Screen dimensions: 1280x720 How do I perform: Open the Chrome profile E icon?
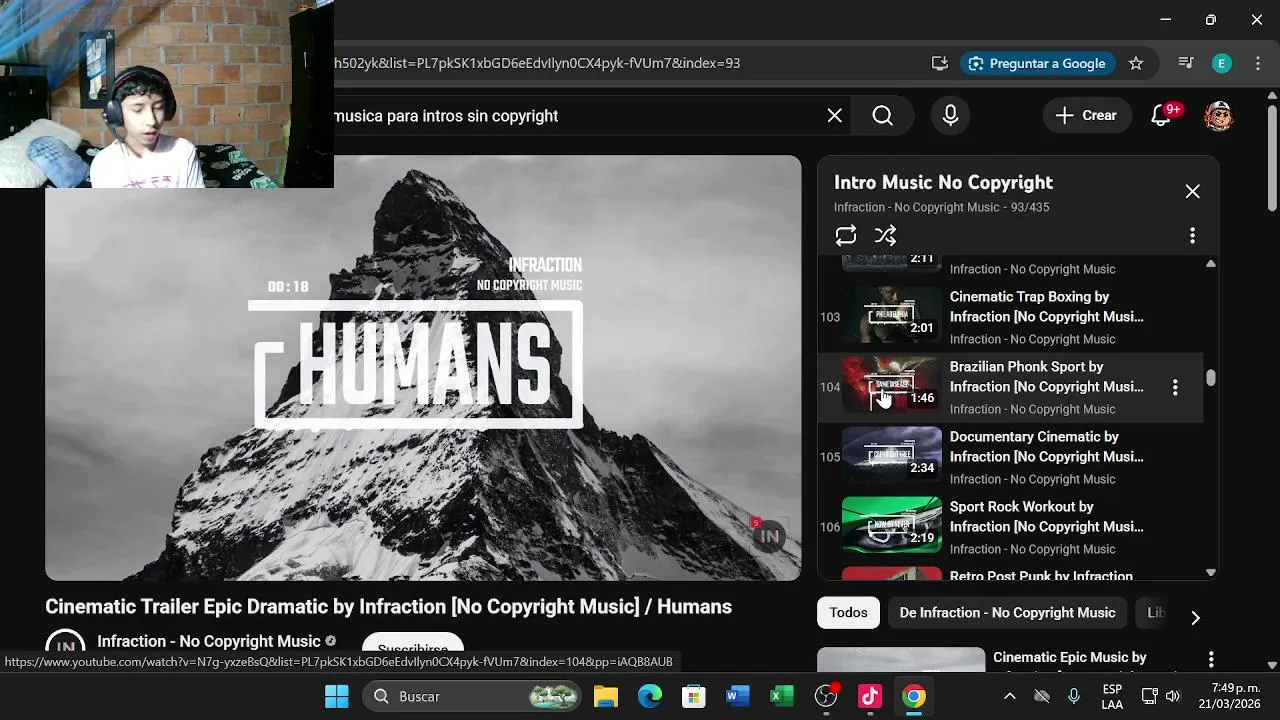(1221, 63)
